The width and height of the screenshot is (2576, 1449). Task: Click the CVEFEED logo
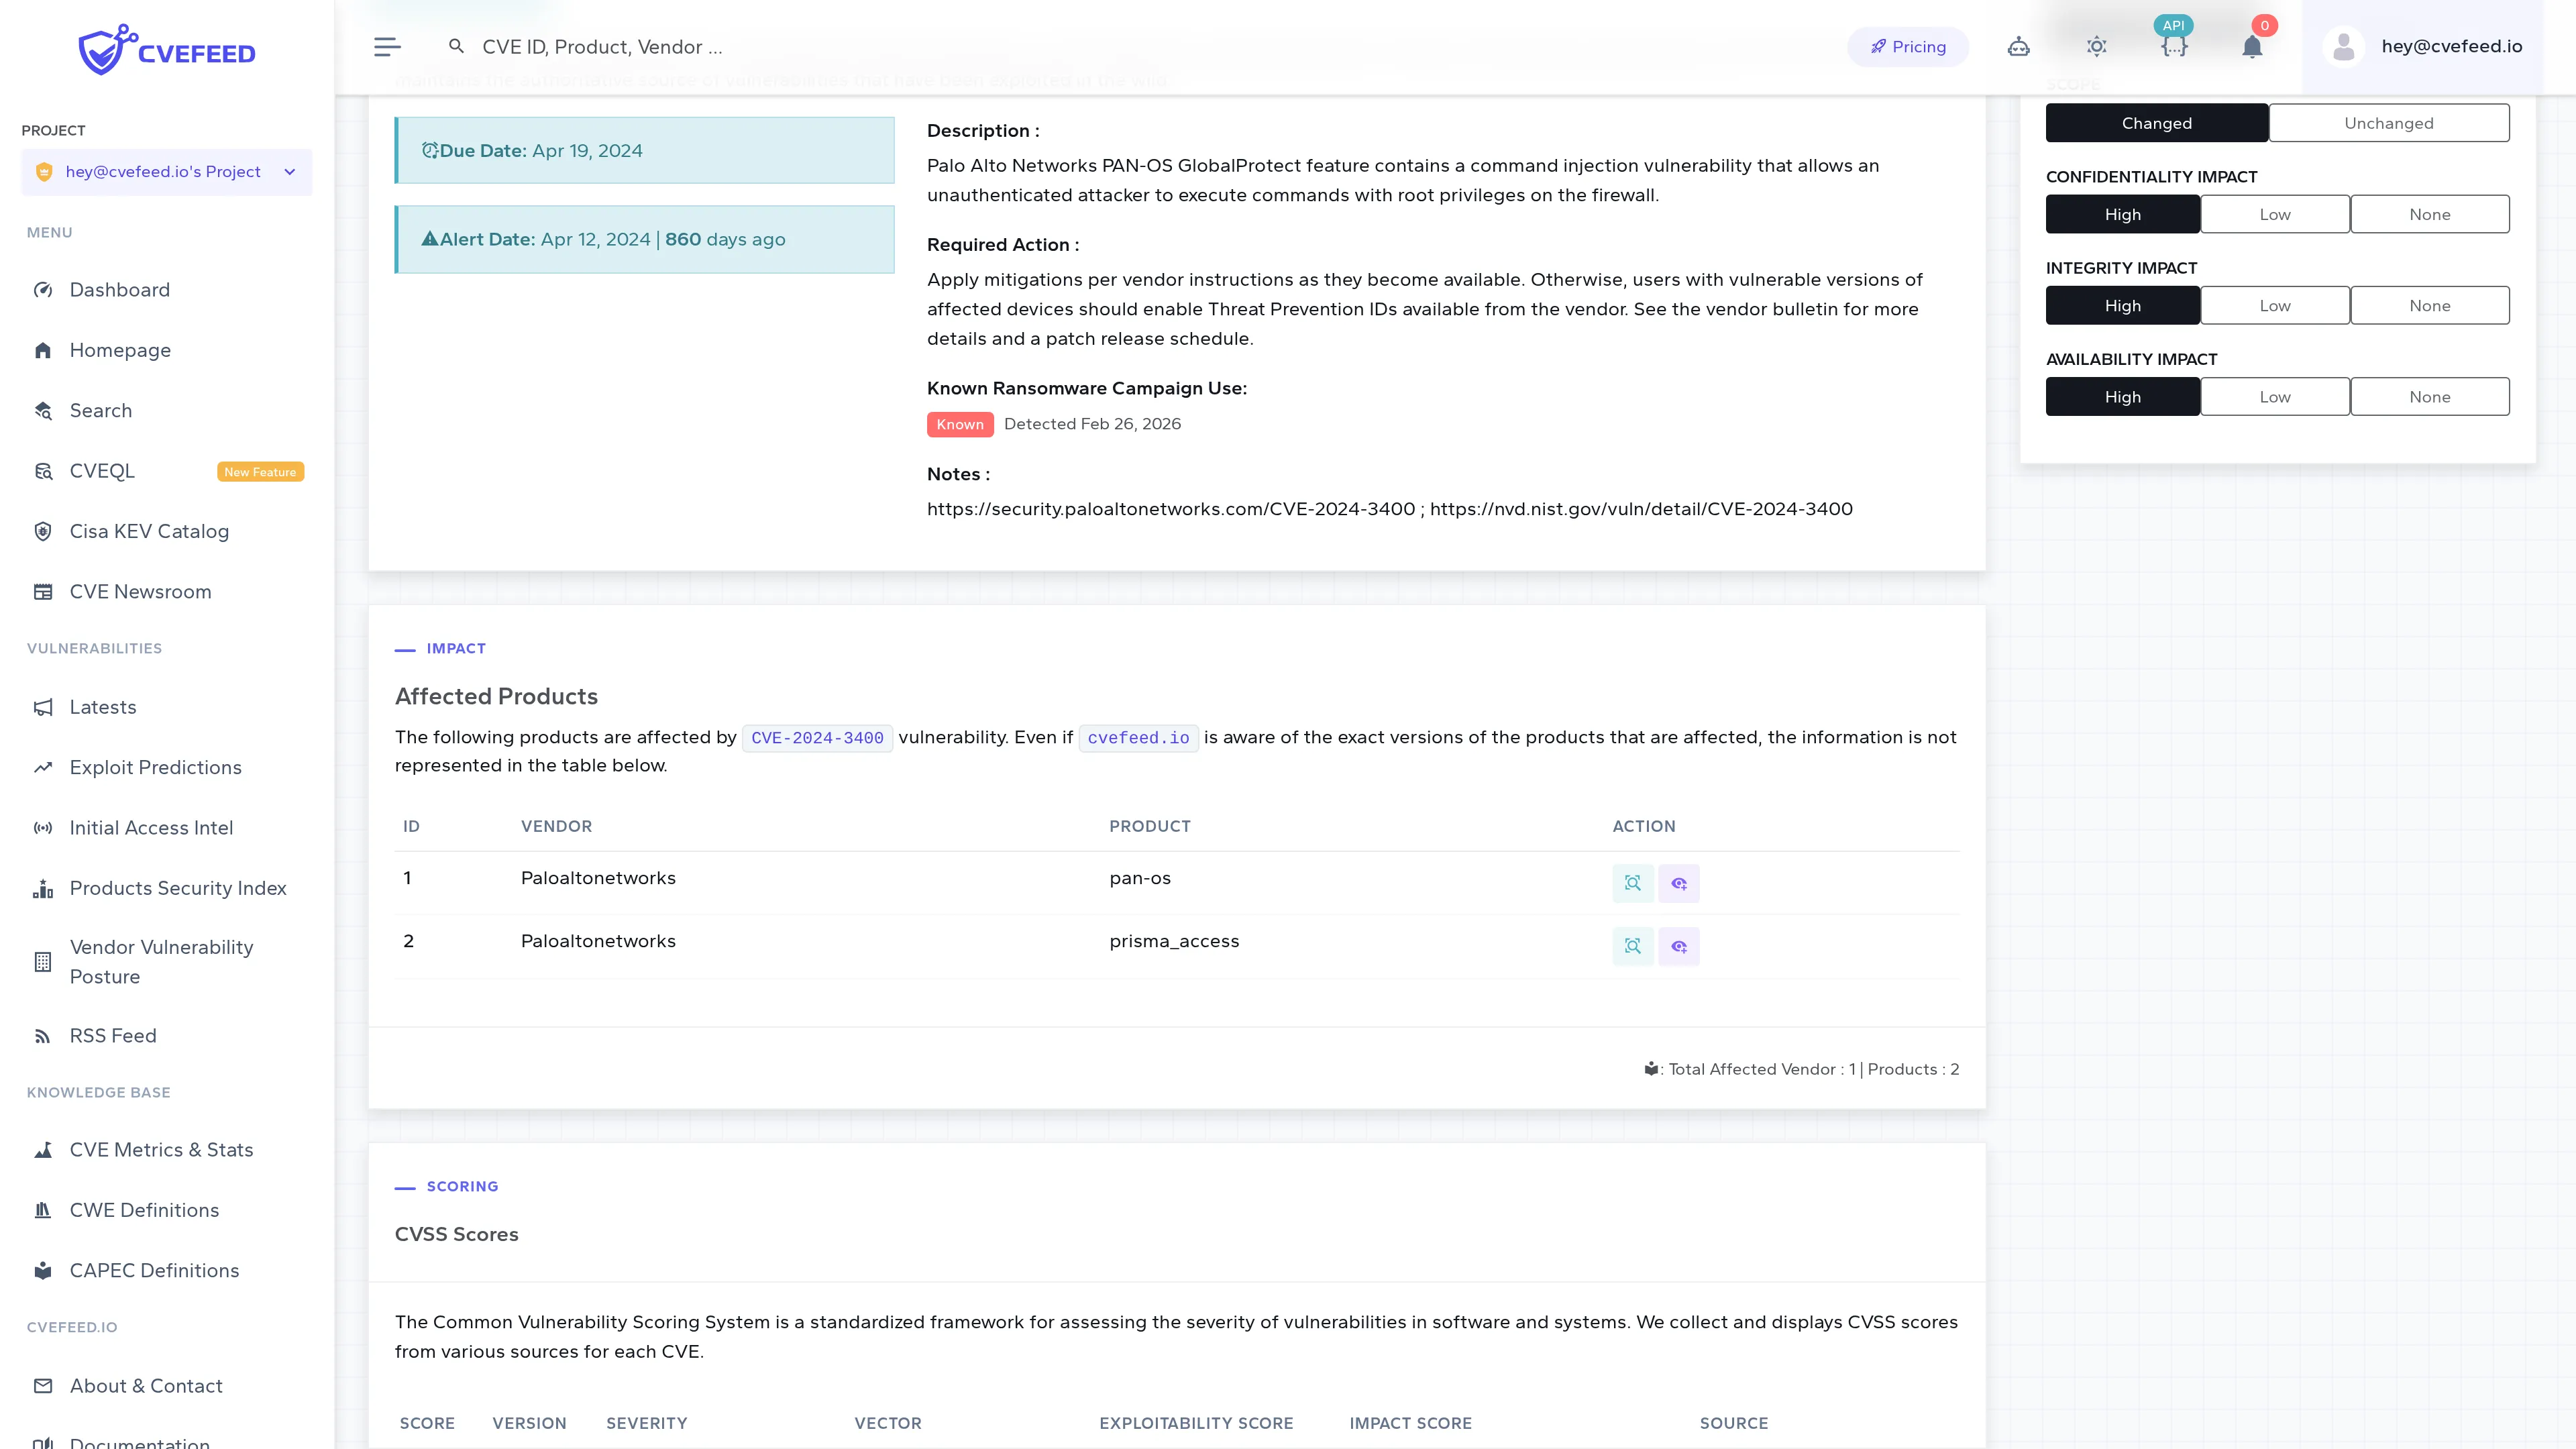167,49
